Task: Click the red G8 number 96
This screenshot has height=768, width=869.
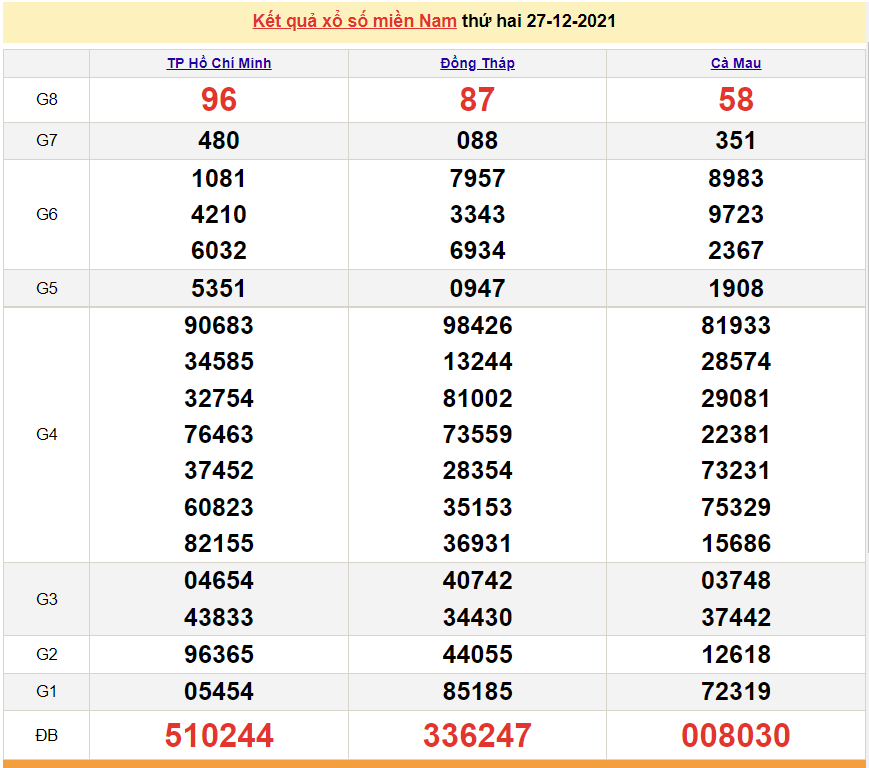Action: [219, 100]
